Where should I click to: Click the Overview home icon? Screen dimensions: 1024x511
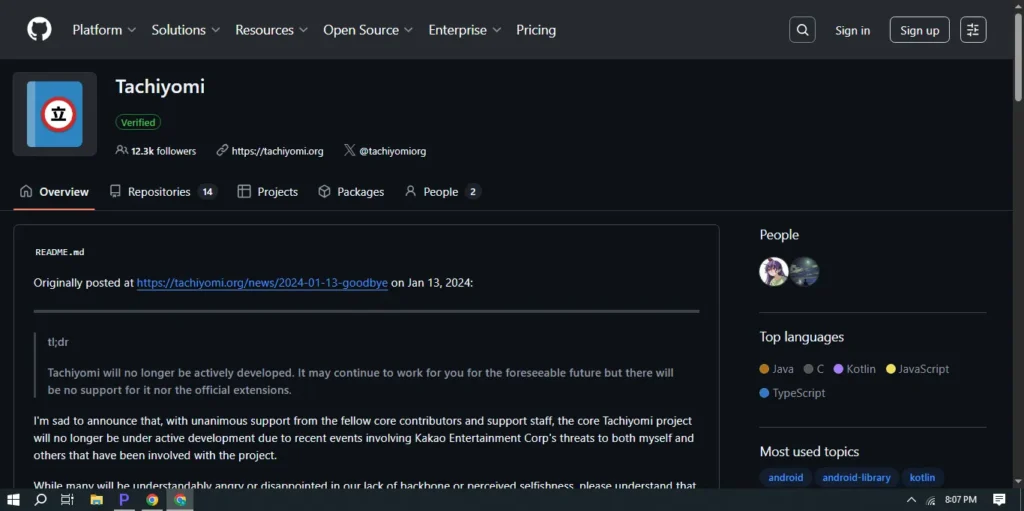click(26, 191)
